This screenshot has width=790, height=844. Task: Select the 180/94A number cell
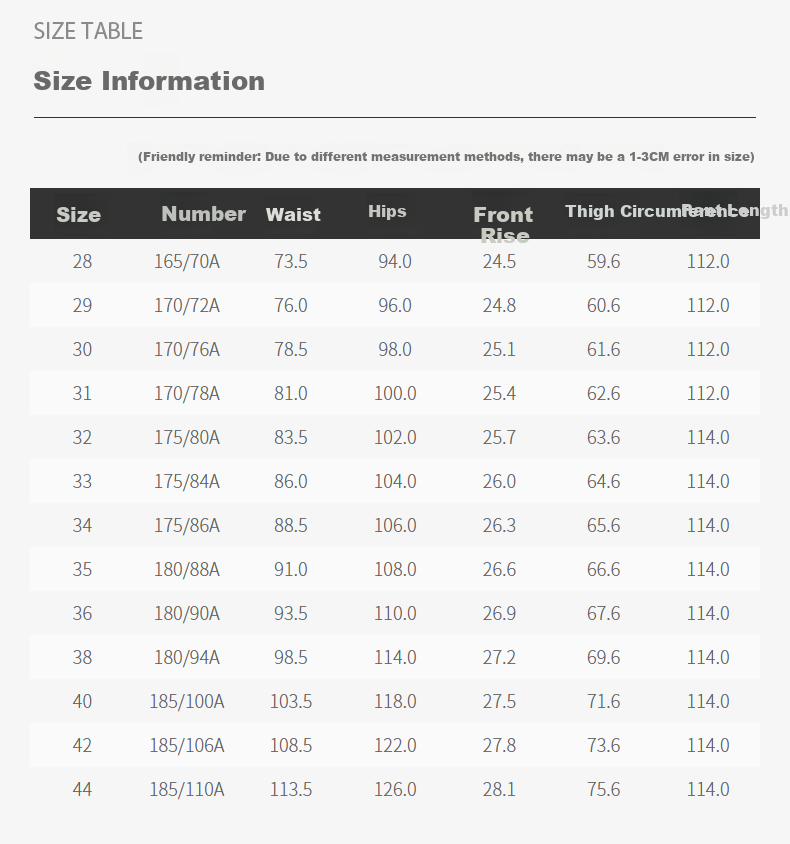pos(187,658)
